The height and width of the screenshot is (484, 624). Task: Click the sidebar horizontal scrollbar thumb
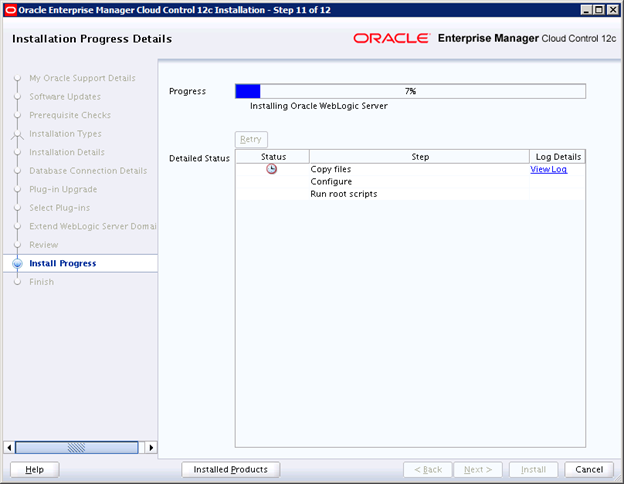(x=77, y=447)
